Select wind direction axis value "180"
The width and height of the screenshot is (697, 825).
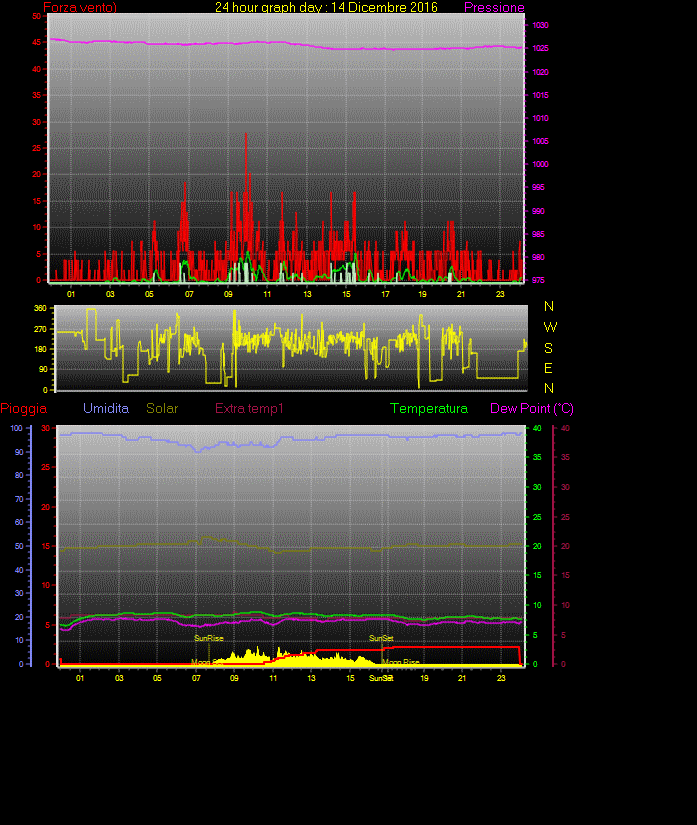41,349
